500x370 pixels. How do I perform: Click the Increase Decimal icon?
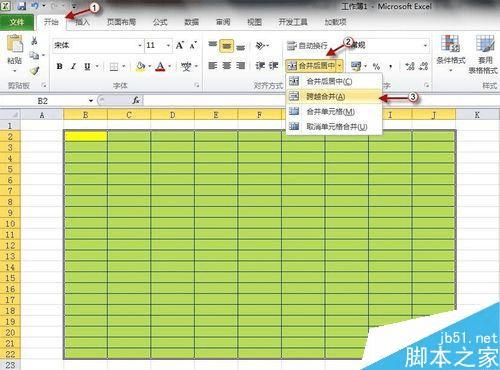[410, 66]
